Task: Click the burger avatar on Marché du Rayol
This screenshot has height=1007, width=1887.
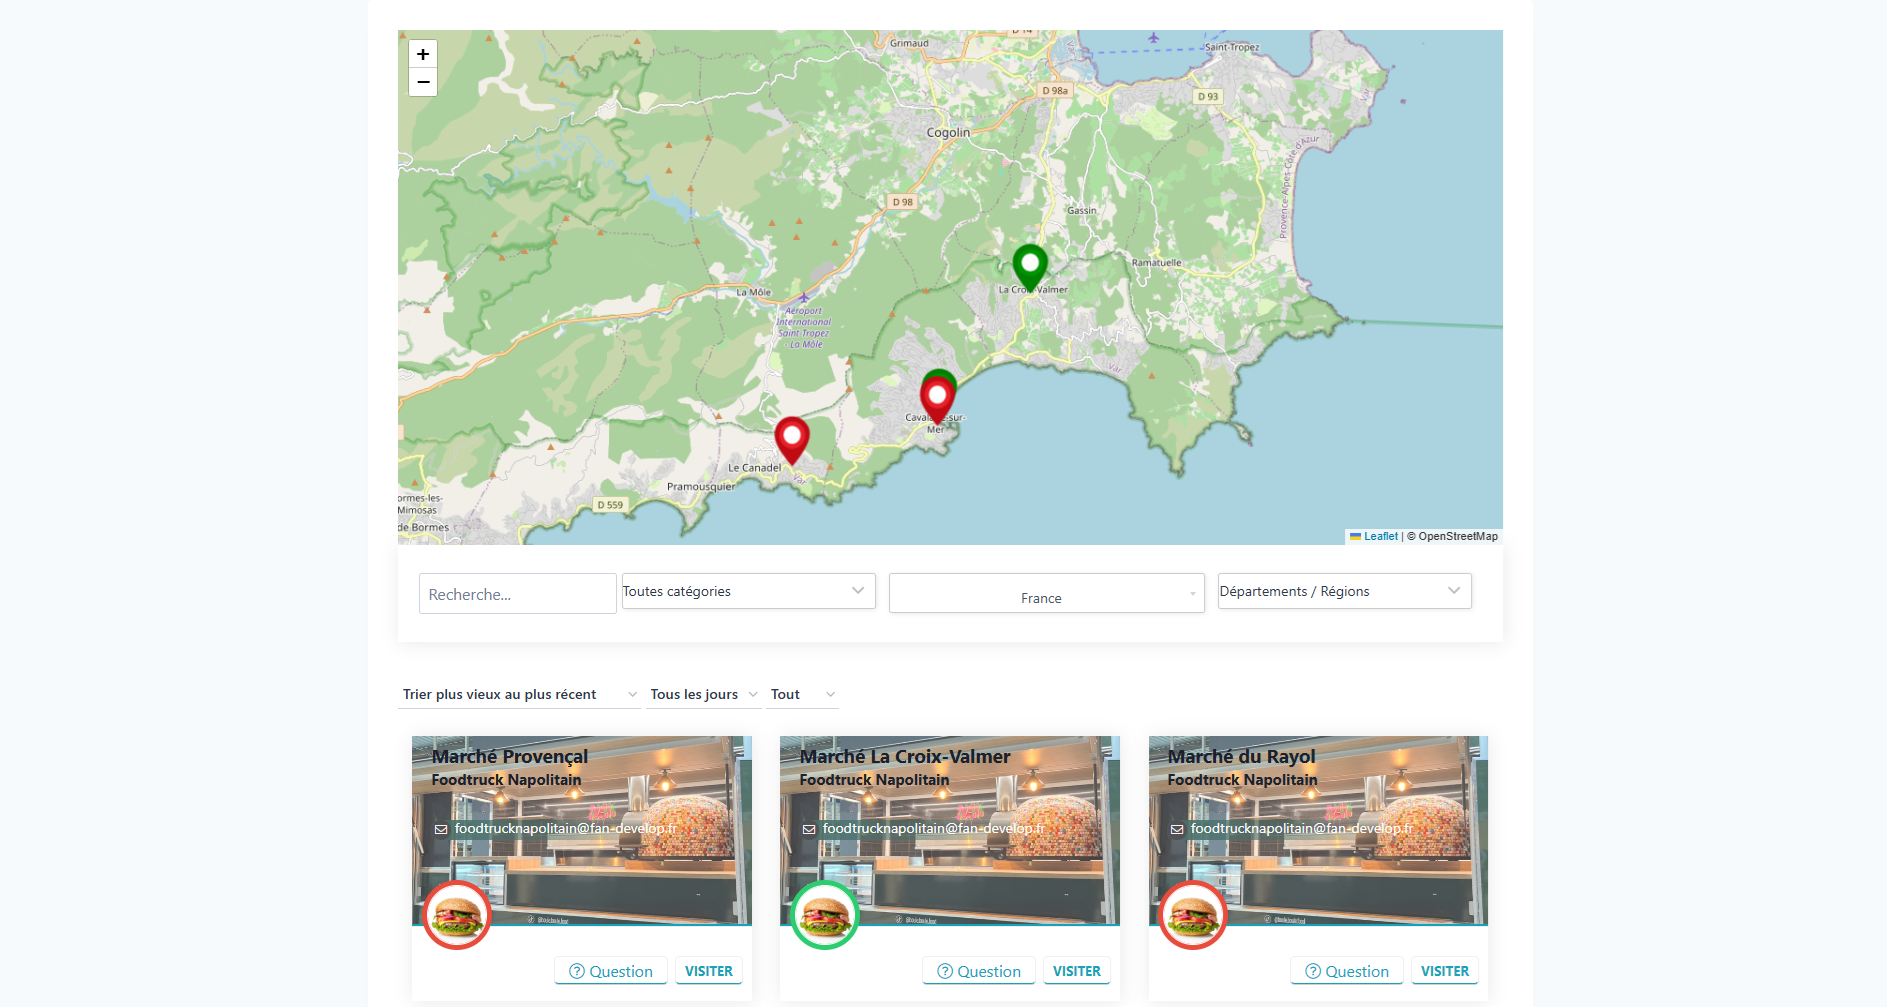Action: [1193, 915]
